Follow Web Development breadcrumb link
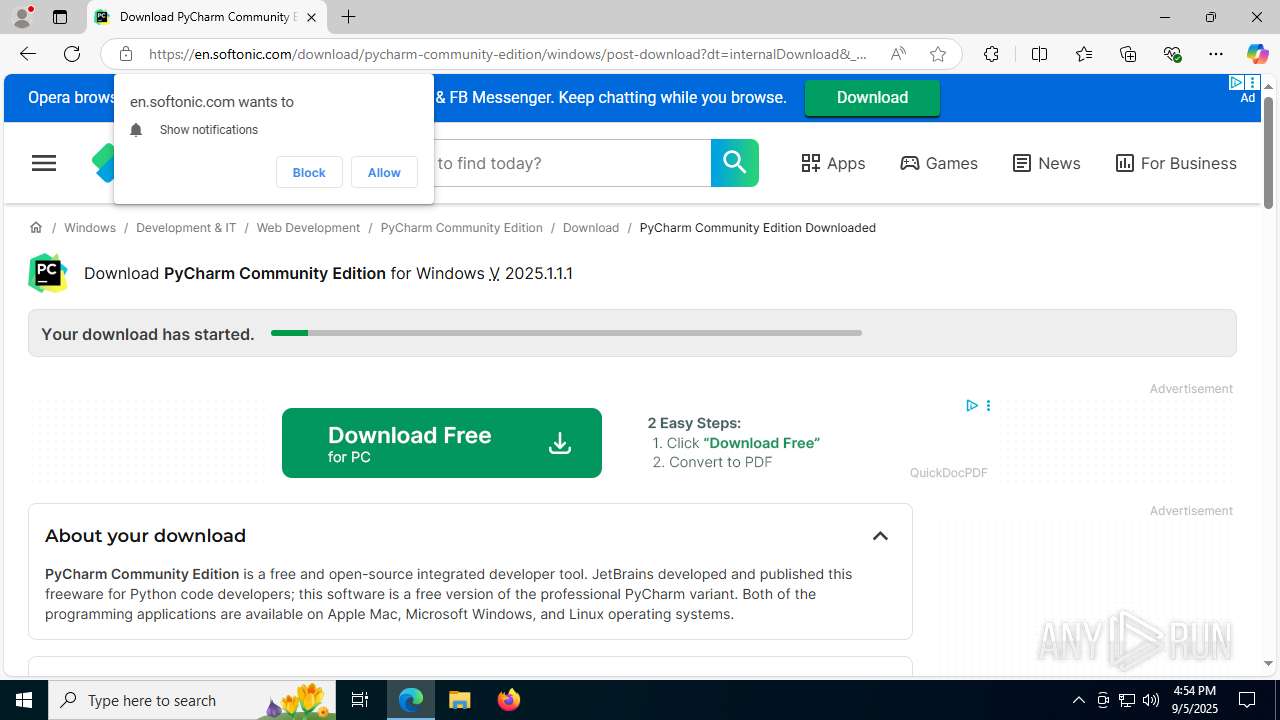1280x720 pixels. click(308, 228)
